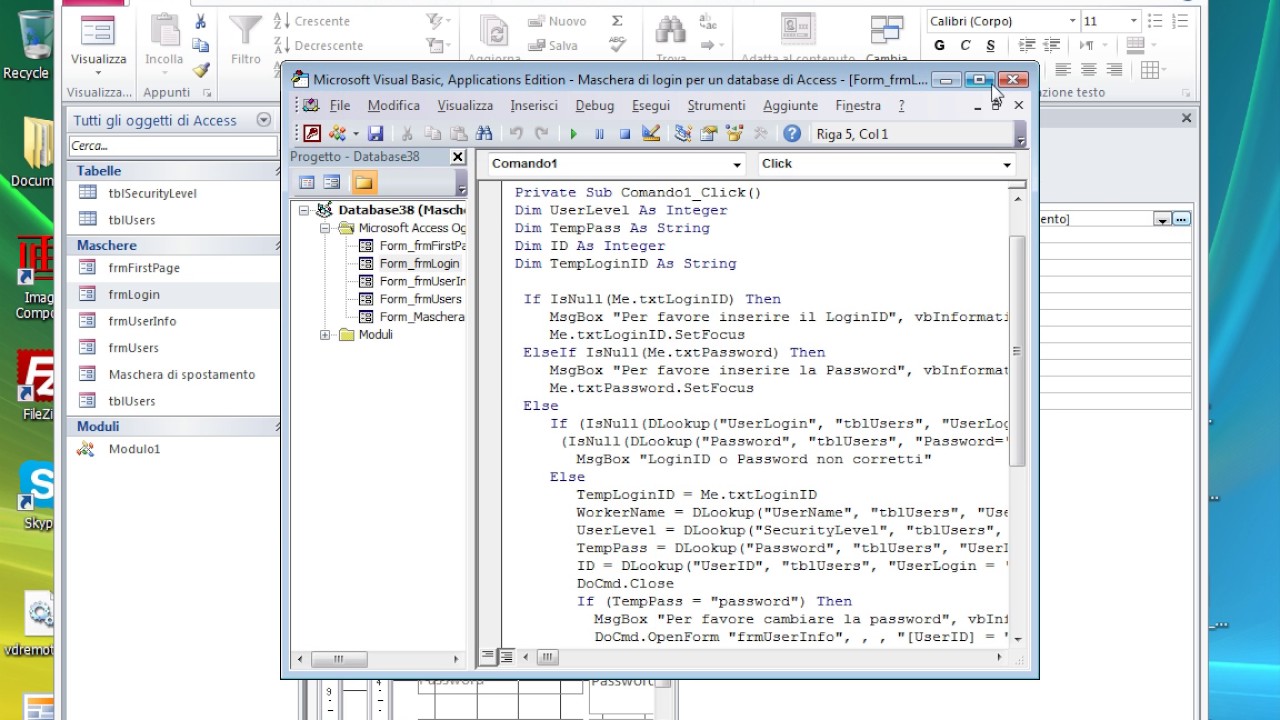Open the font size 11 dropdown
Image resolution: width=1280 pixels, height=720 pixels.
click(x=1133, y=21)
